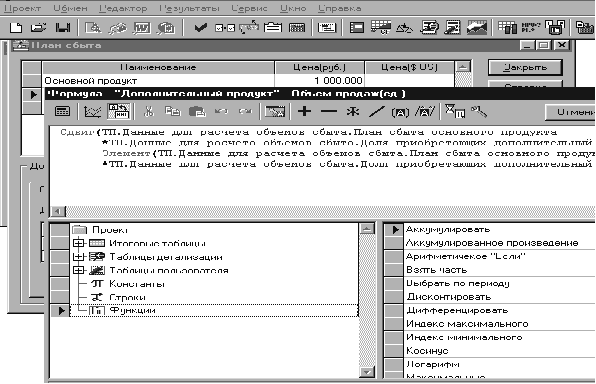Click the scissors Cut icon in formula toolbar
Image resolution: width=596 pixels, height=384 pixels.
click(149, 111)
